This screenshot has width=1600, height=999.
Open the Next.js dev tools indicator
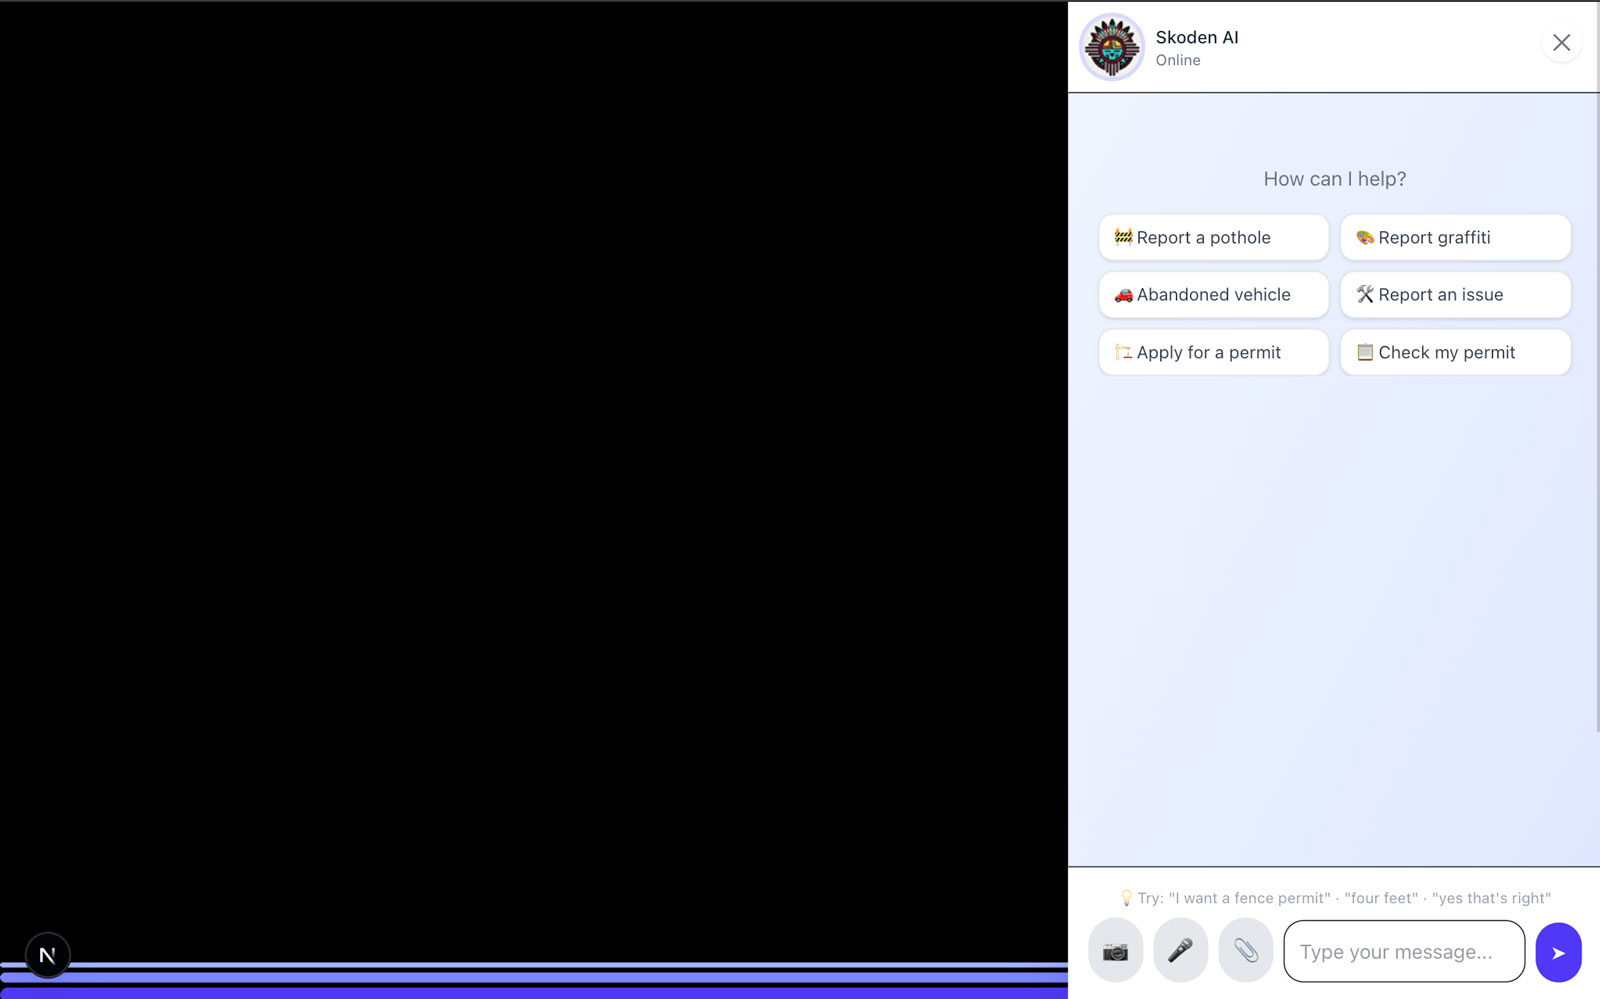click(x=47, y=955)
